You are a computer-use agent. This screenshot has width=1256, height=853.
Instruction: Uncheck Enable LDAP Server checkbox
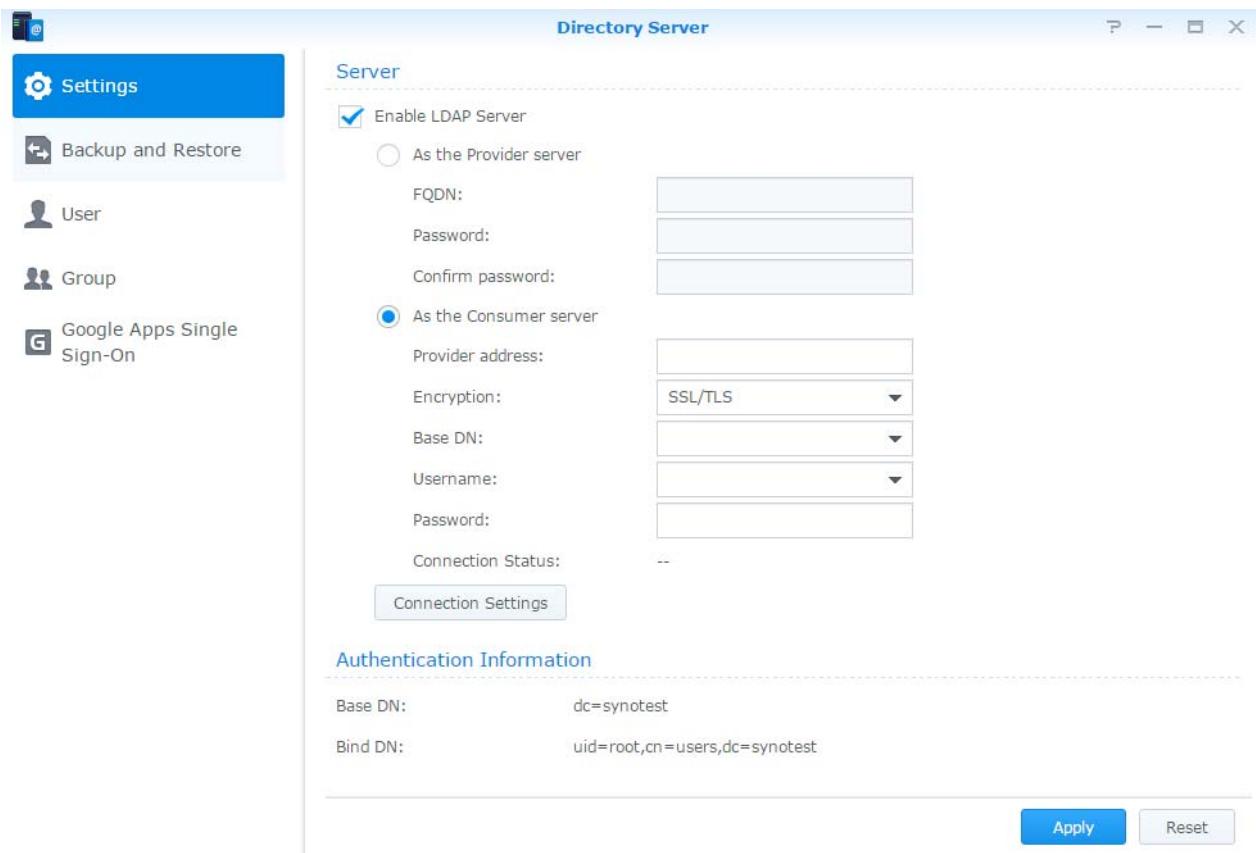point(351,116)
